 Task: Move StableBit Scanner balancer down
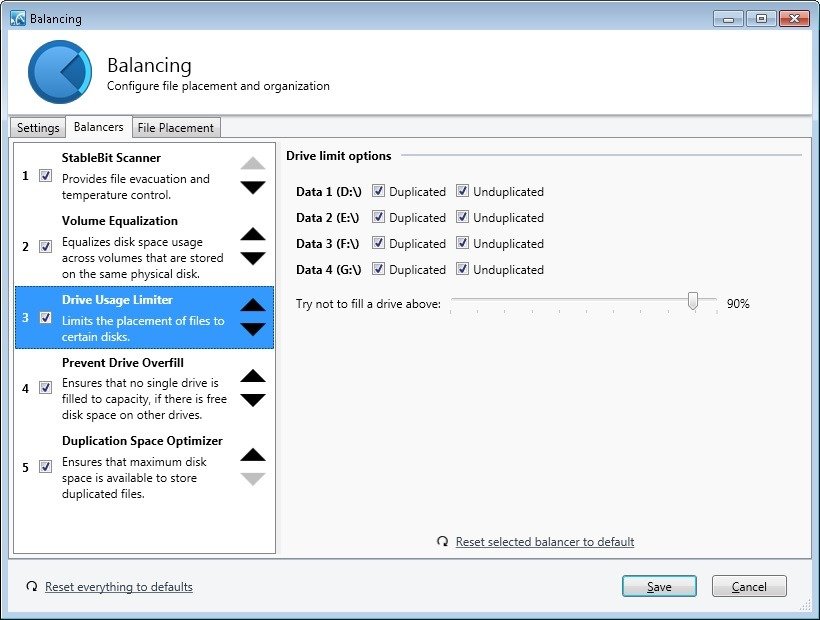pos(253,187)
